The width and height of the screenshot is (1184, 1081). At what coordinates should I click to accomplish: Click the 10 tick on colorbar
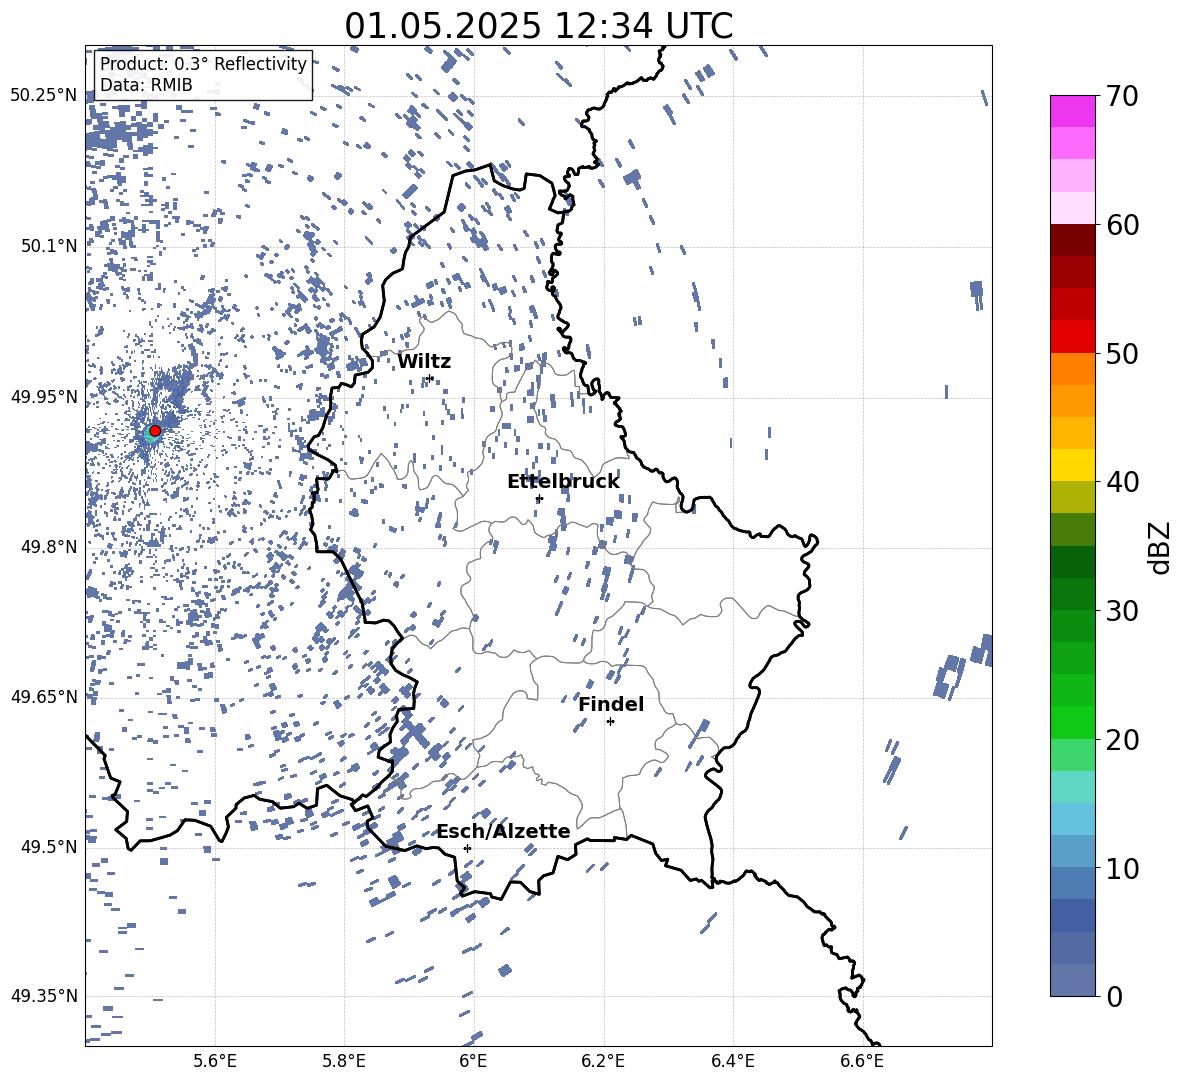tap(1121, 868)
